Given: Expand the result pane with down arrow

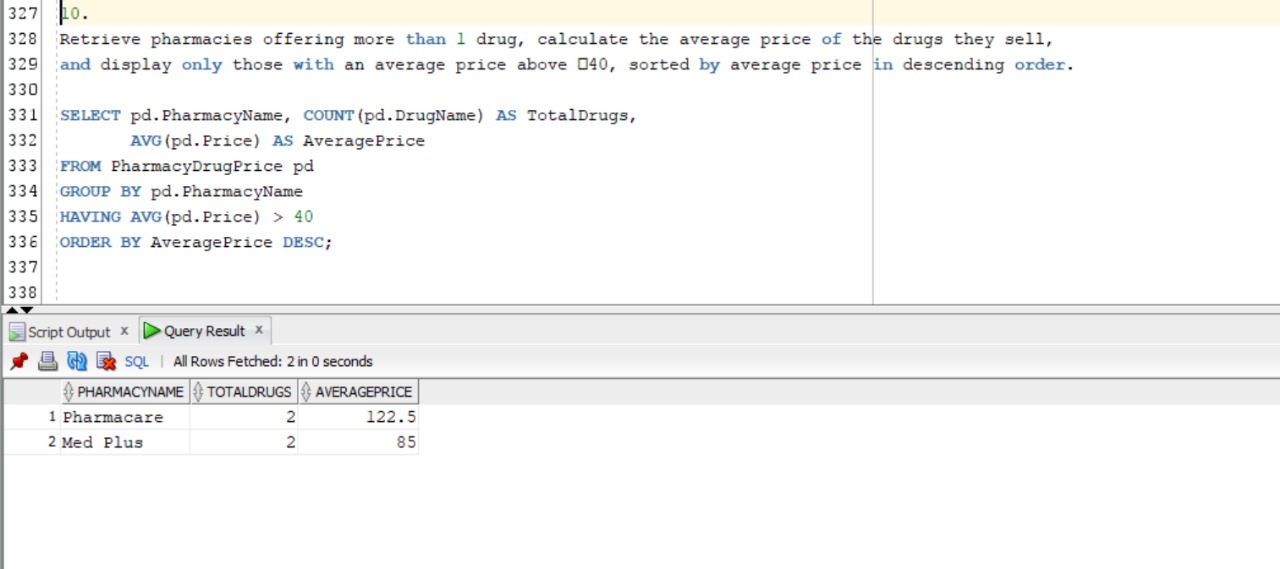Looking at the screenshot, I should click(26, 310).
